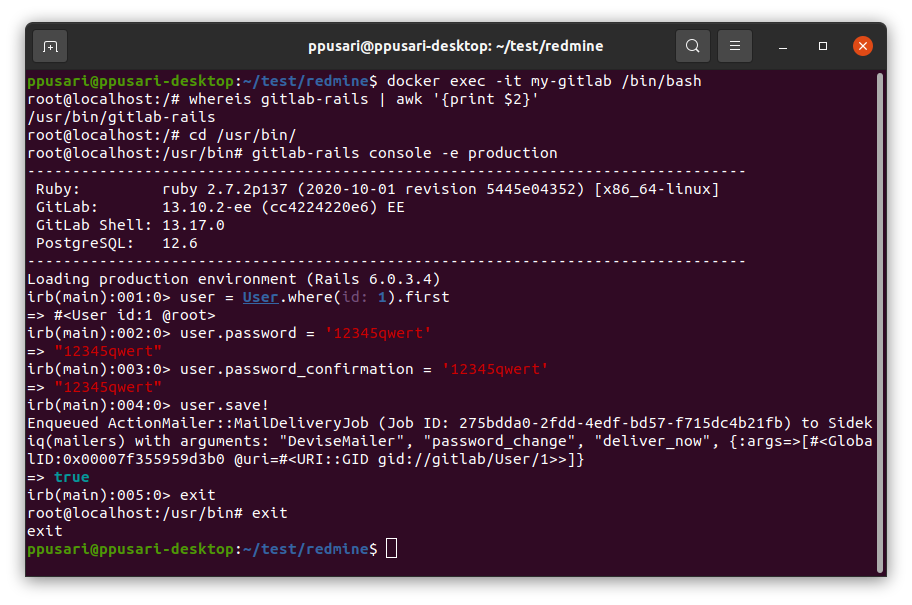Click the gid://gitlab/User/1 line
Screen dimensions: 912x605
(305, 459)
